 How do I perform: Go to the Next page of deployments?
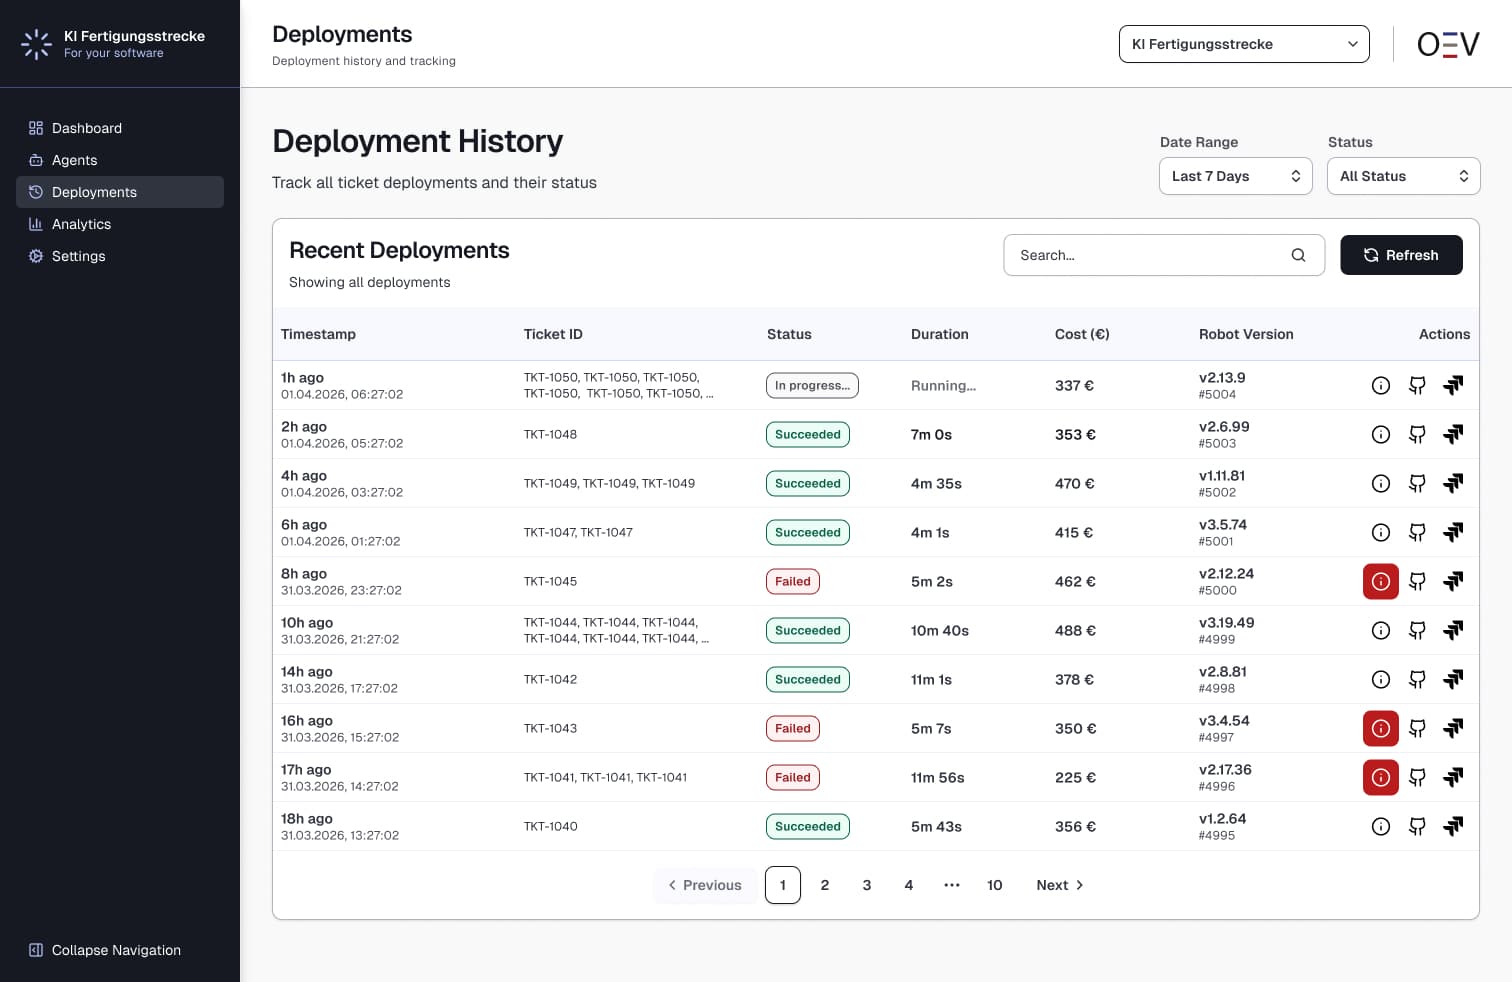(x=1059, y=885)
